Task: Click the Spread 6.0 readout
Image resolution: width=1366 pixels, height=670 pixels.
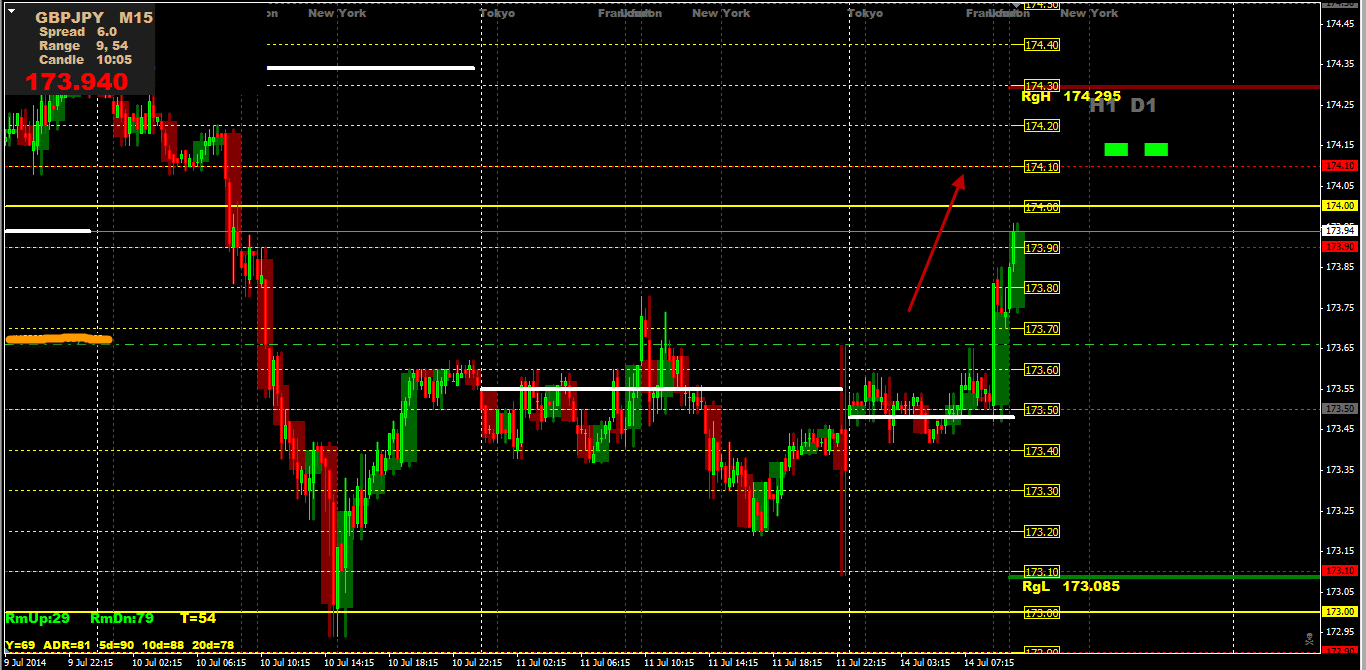Action: (x=78, y=32)
